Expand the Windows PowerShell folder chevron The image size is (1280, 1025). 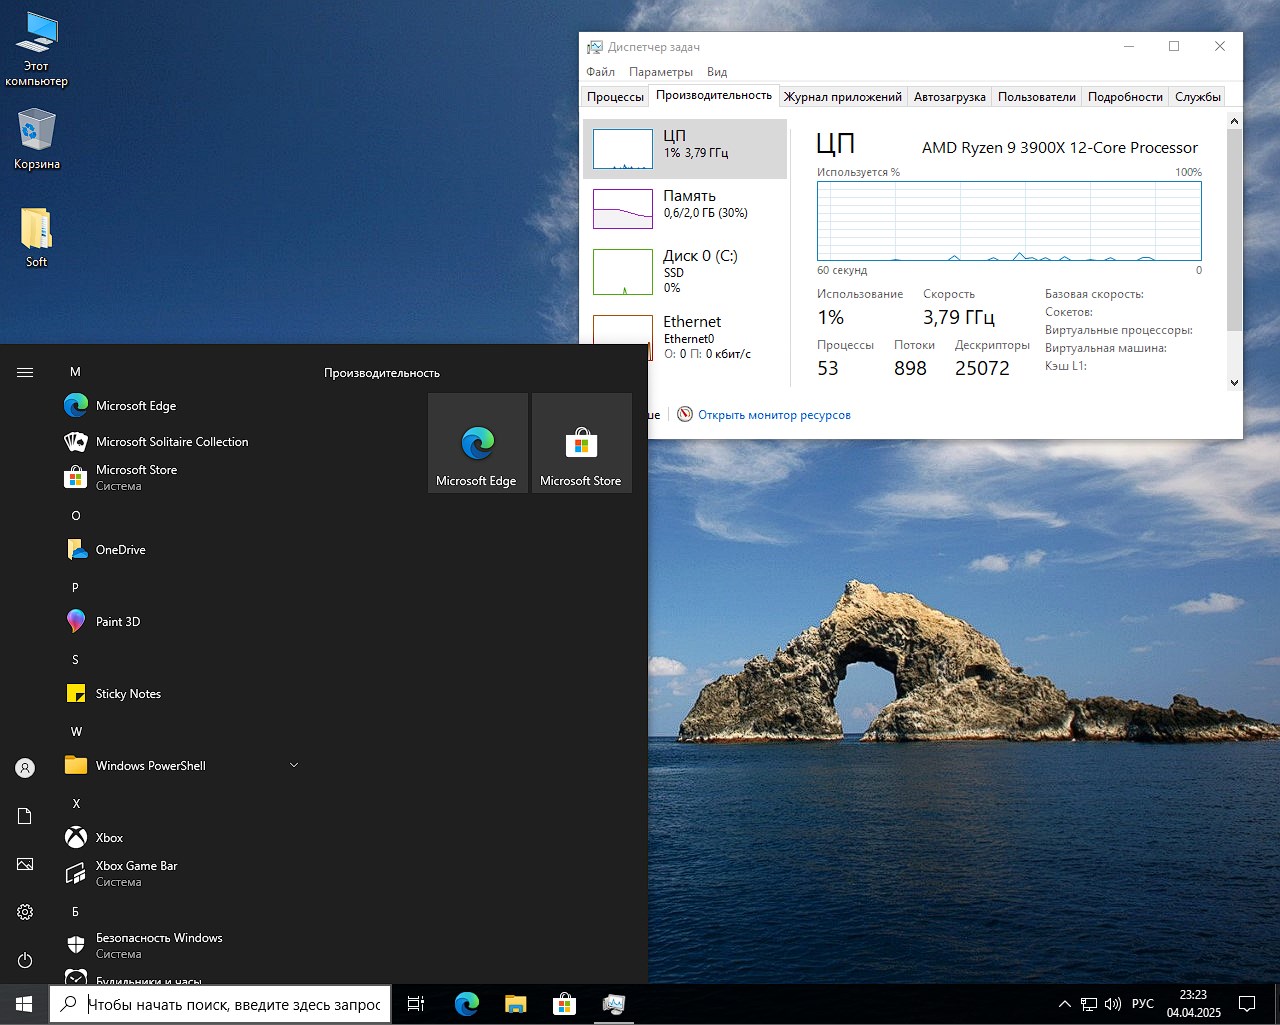pos(294,766)
